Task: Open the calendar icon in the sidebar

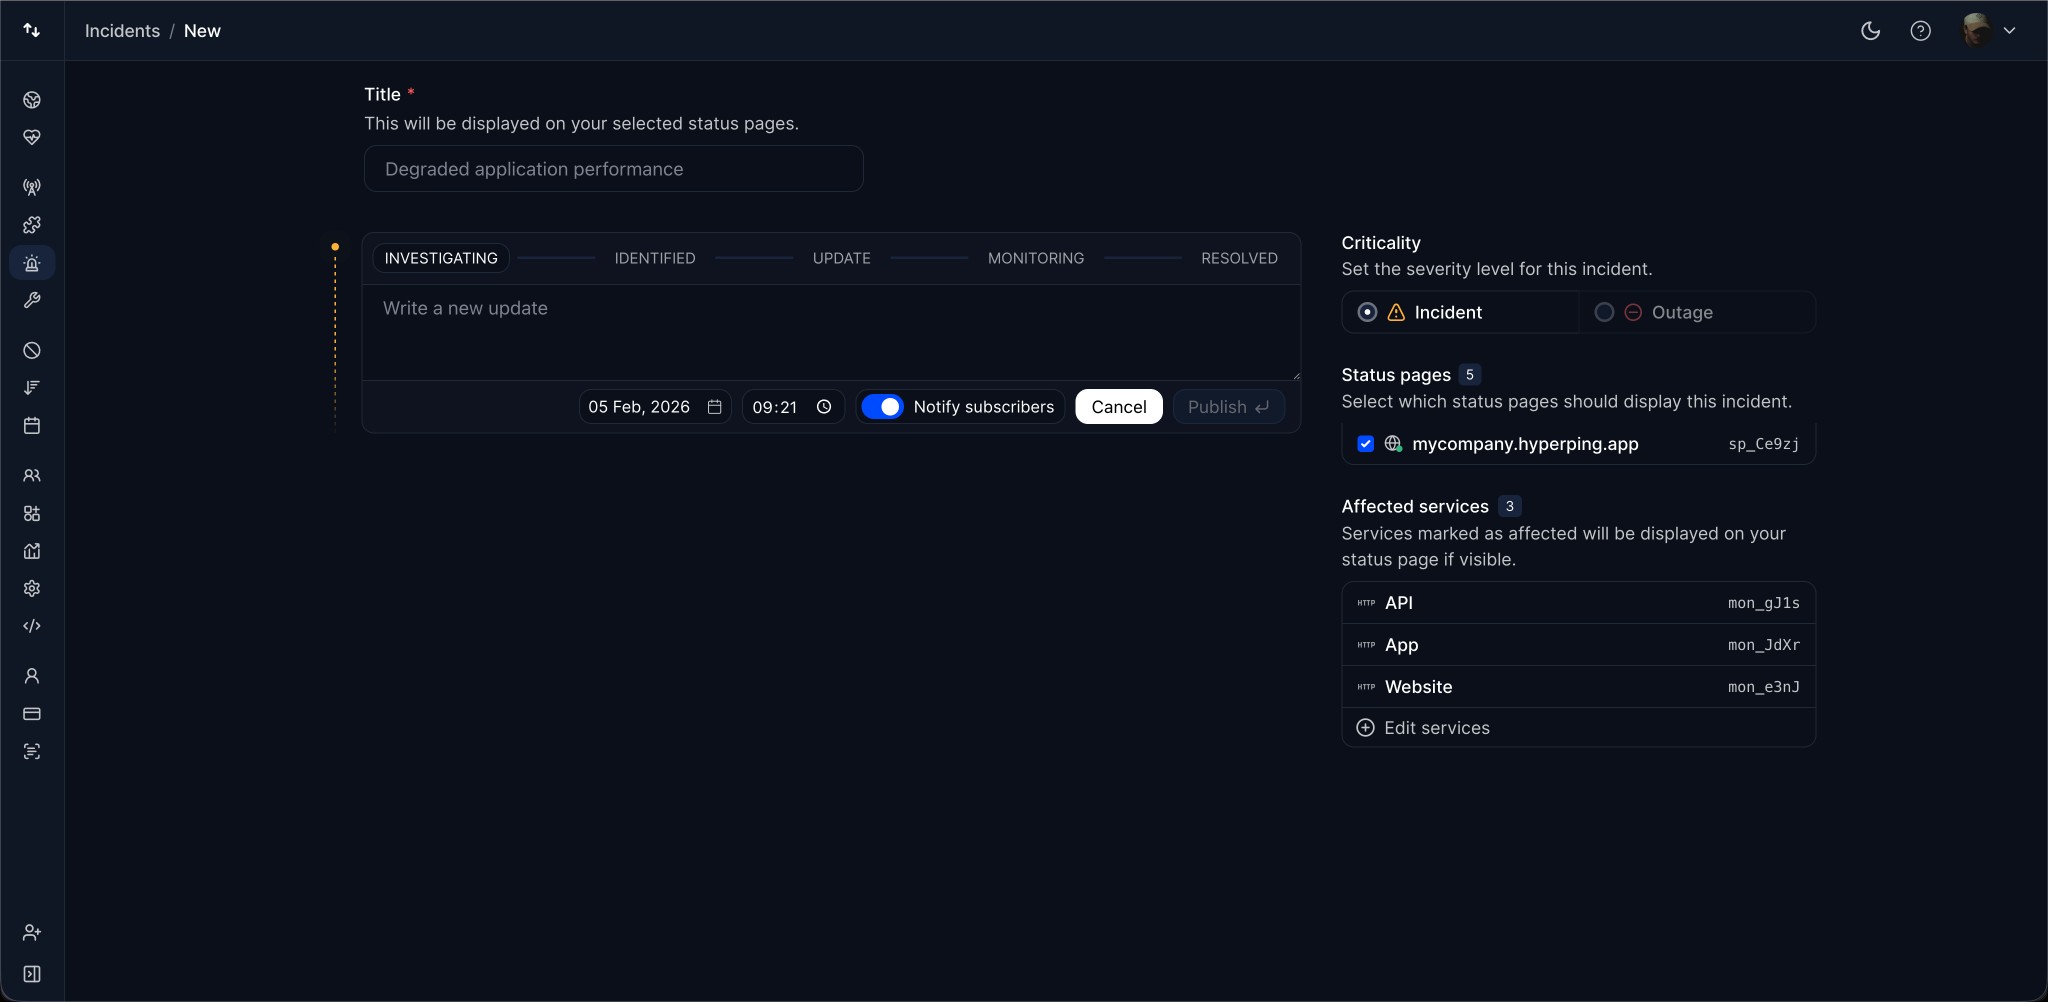Action: pyautogui.click(x=32, y=426)
